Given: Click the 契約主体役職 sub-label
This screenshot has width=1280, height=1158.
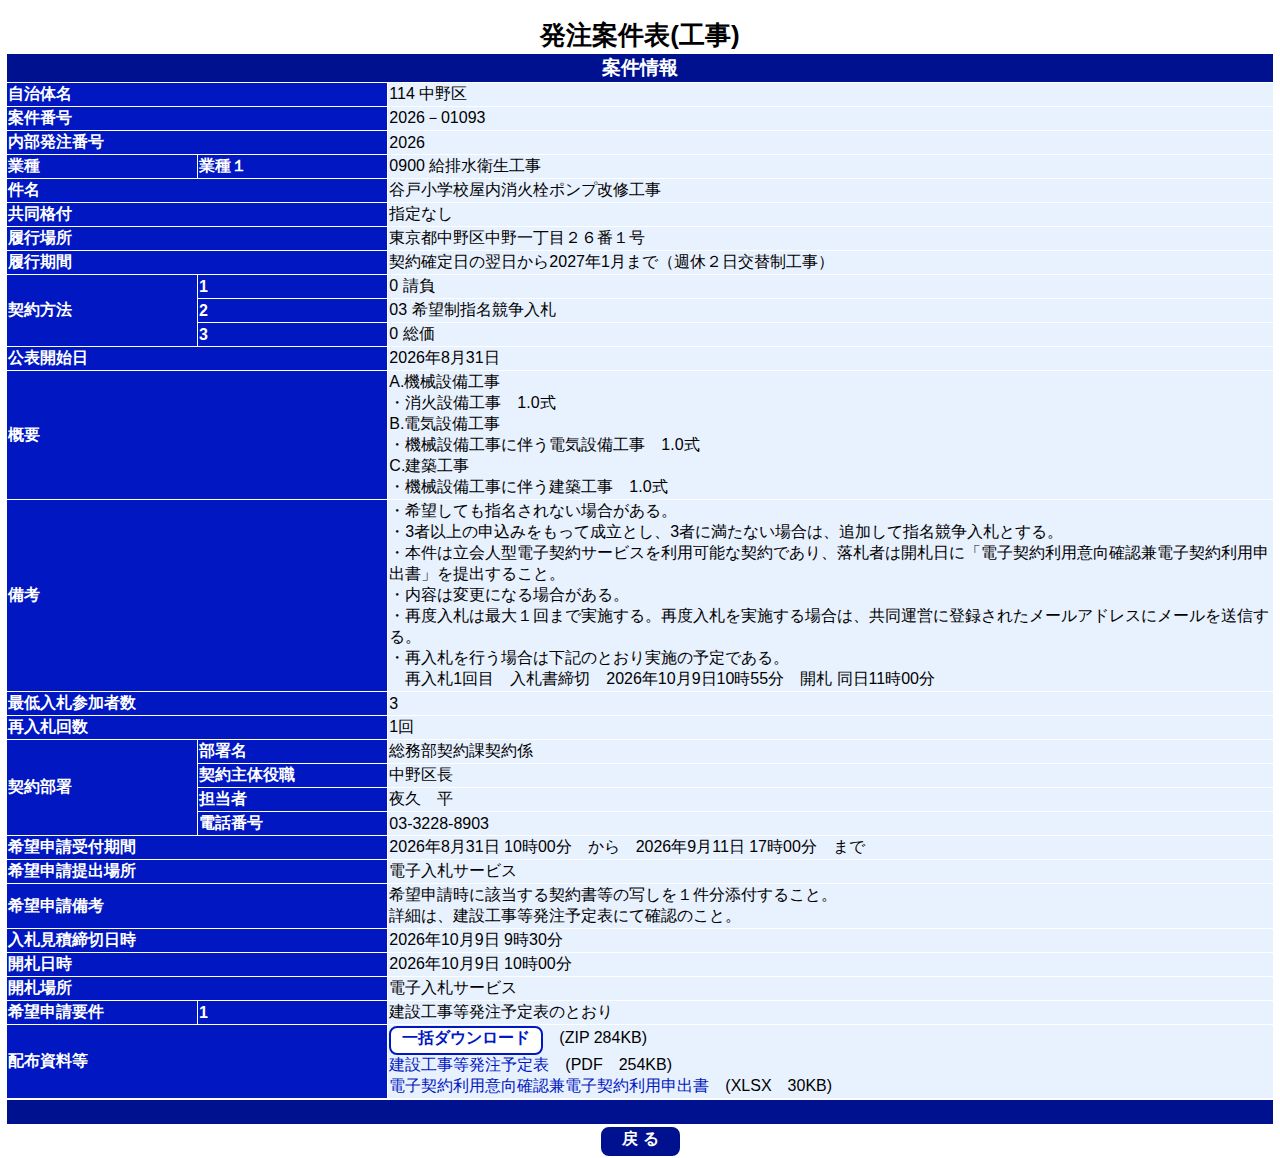Looking at the screenshot, I should pos(247,775).
